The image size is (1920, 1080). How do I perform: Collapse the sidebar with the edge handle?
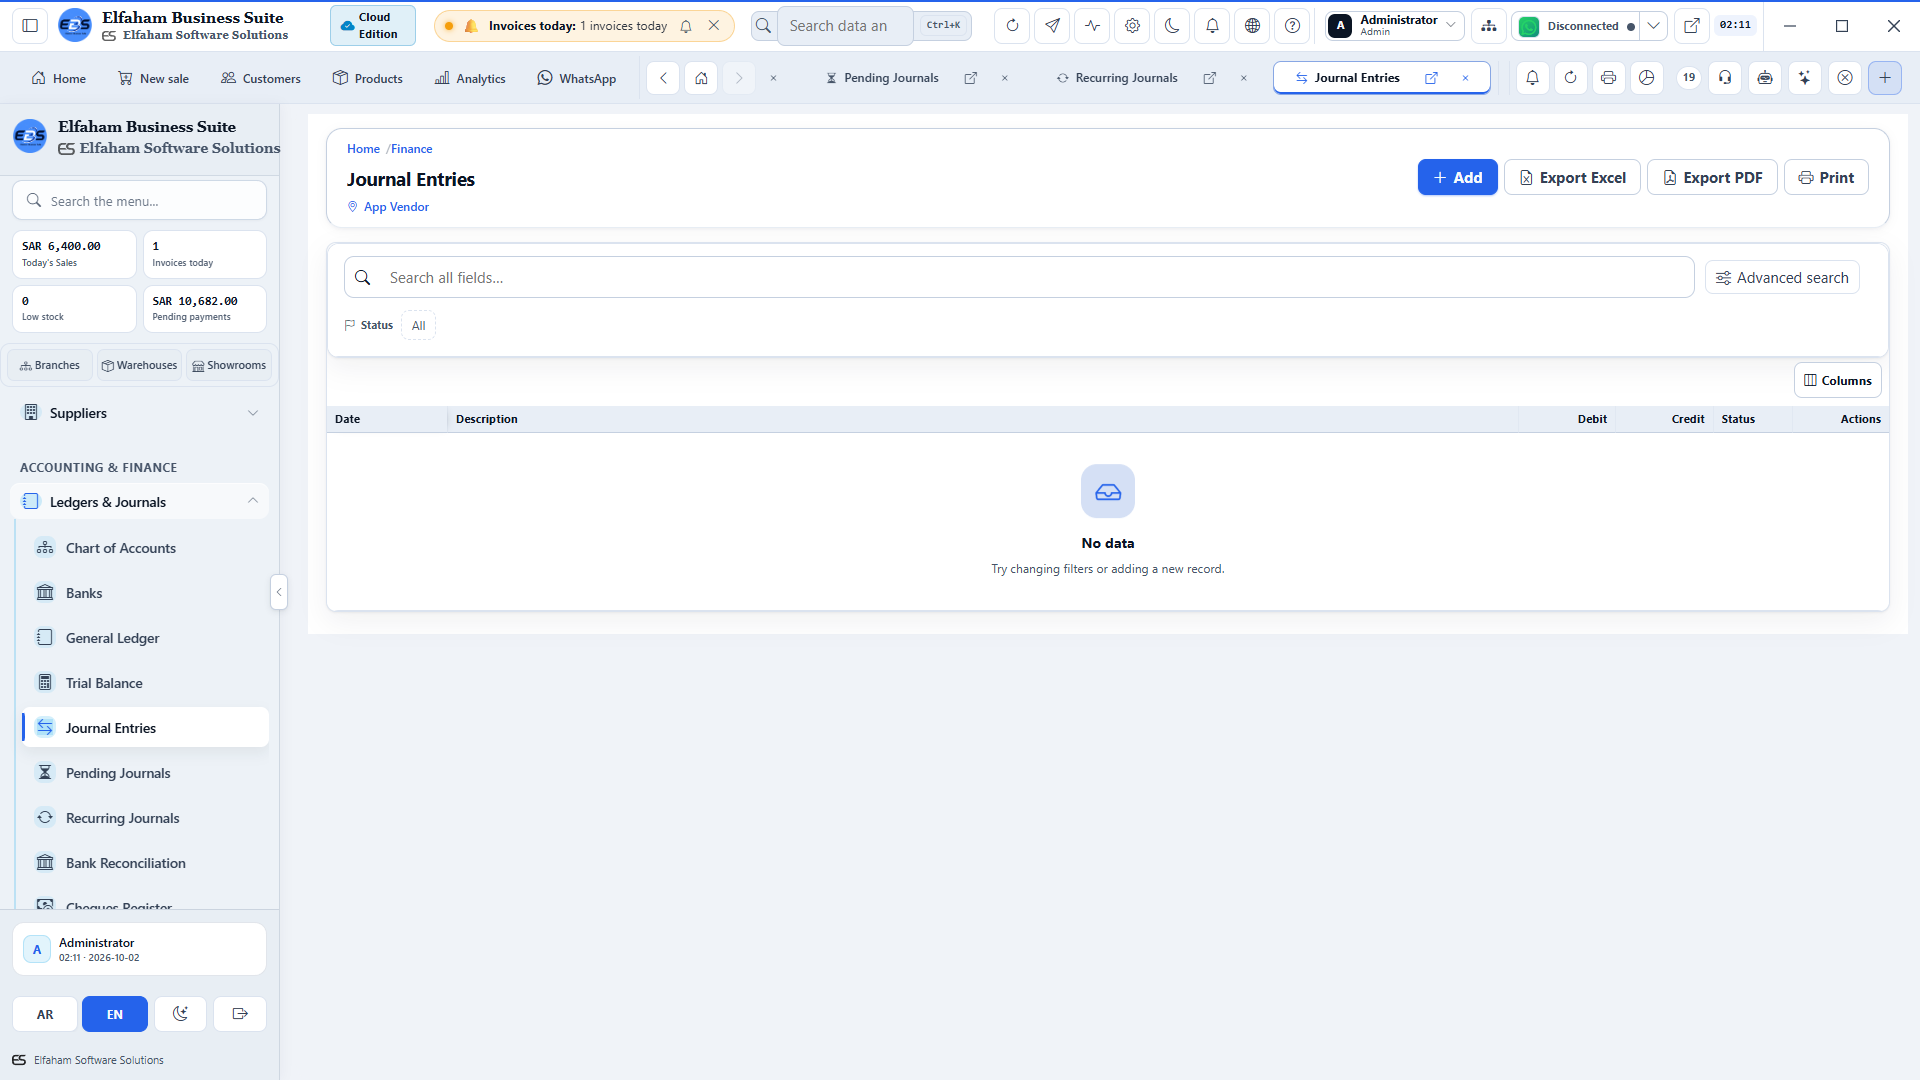pyautogui.click(x=279, y=592)
